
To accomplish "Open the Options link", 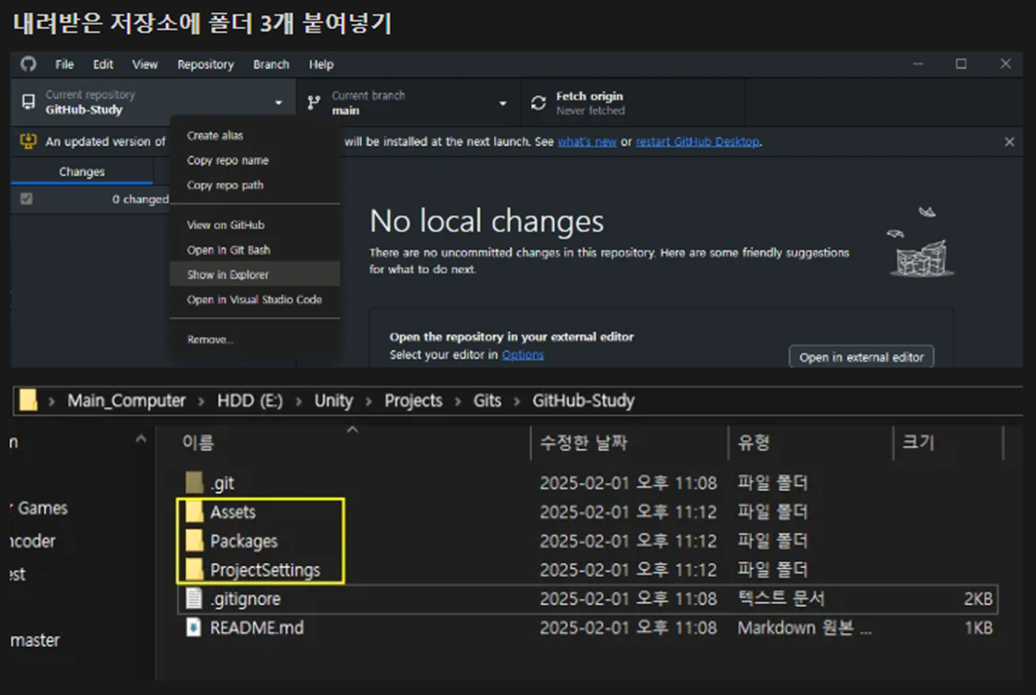I will point(523,355).
